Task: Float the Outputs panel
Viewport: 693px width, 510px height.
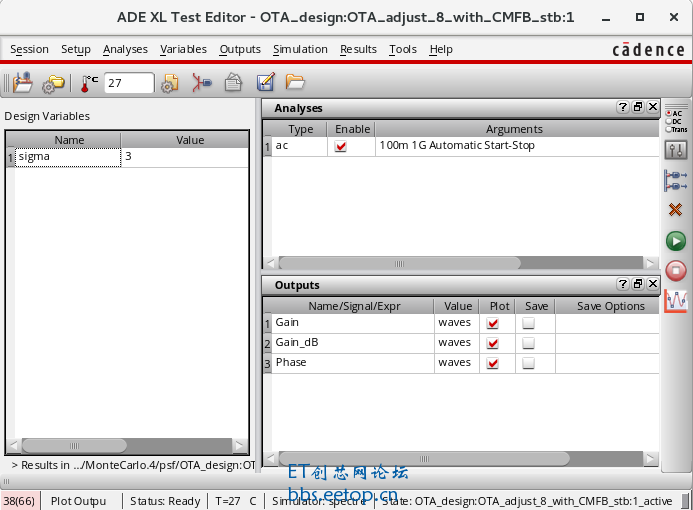Action: 638,284
